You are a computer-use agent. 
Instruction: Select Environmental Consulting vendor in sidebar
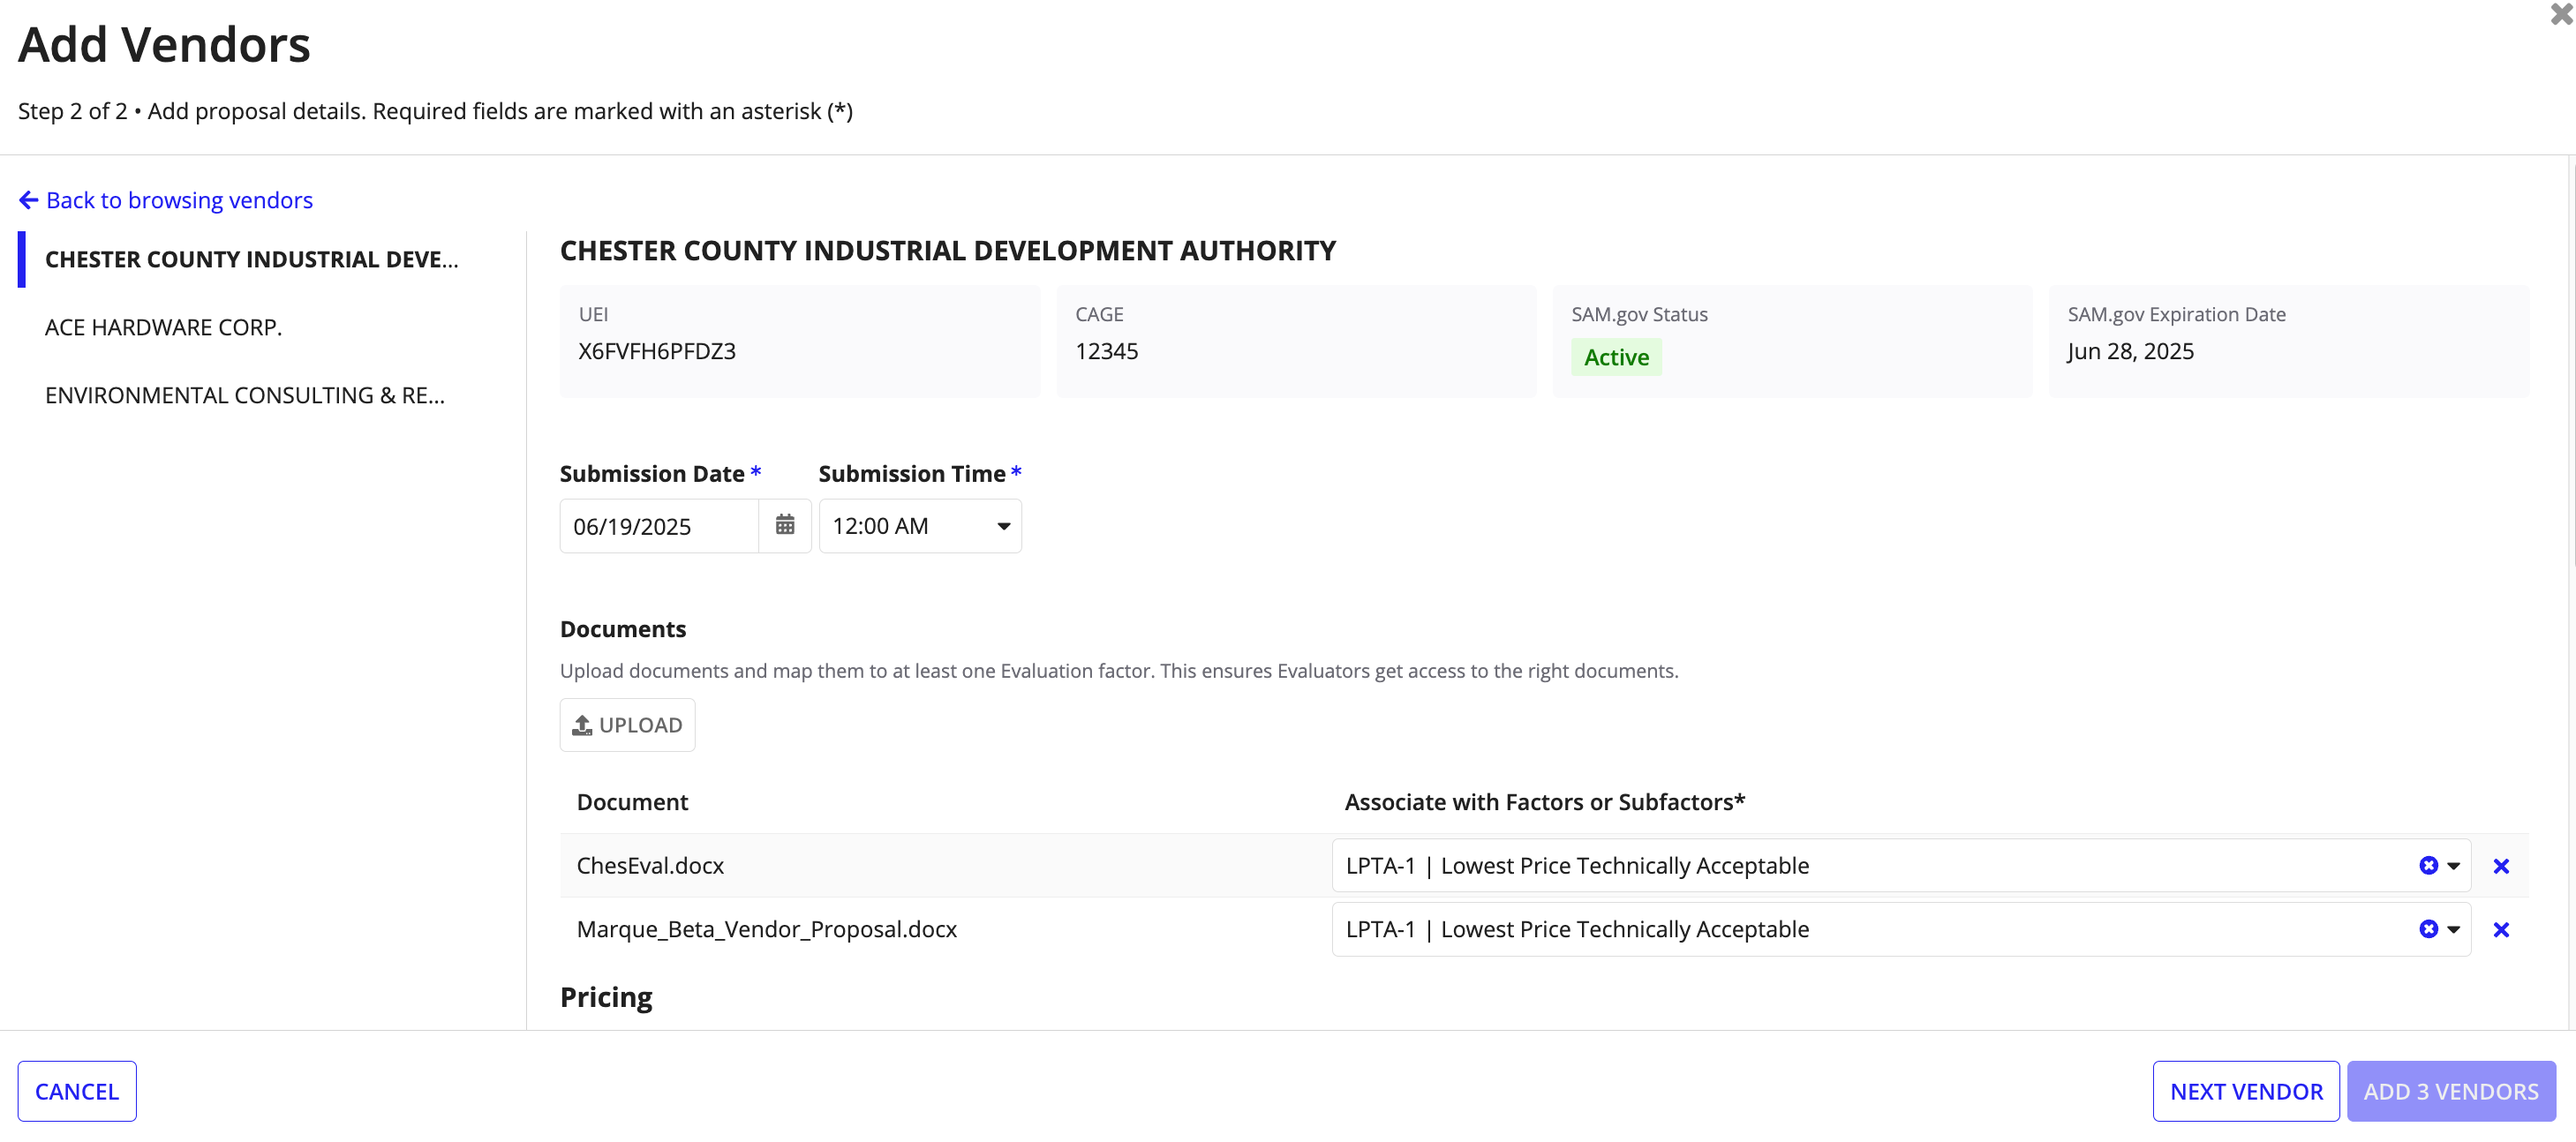click(x=245, y=395)
